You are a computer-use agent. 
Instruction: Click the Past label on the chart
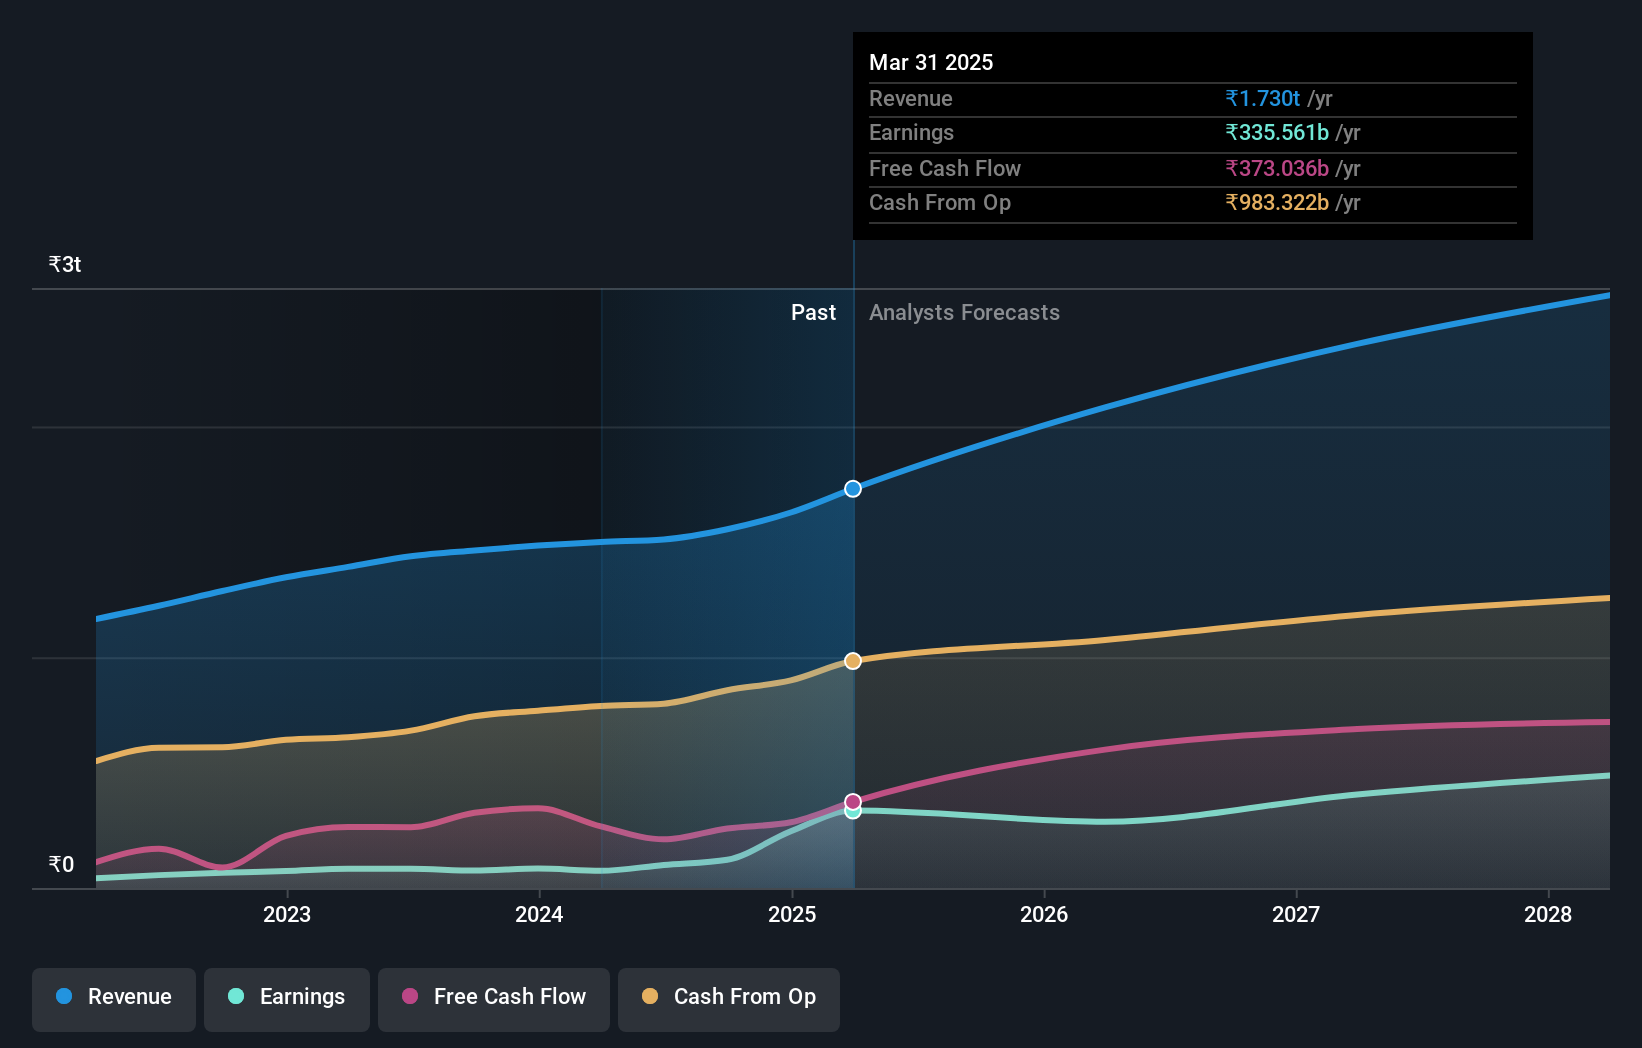pyautogui.click(x=814, y=312)
